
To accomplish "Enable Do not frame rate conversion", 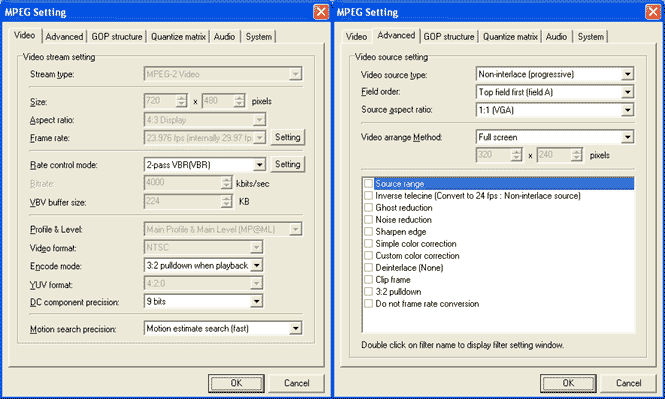I will pyautogui.click(x=368, y=304).
